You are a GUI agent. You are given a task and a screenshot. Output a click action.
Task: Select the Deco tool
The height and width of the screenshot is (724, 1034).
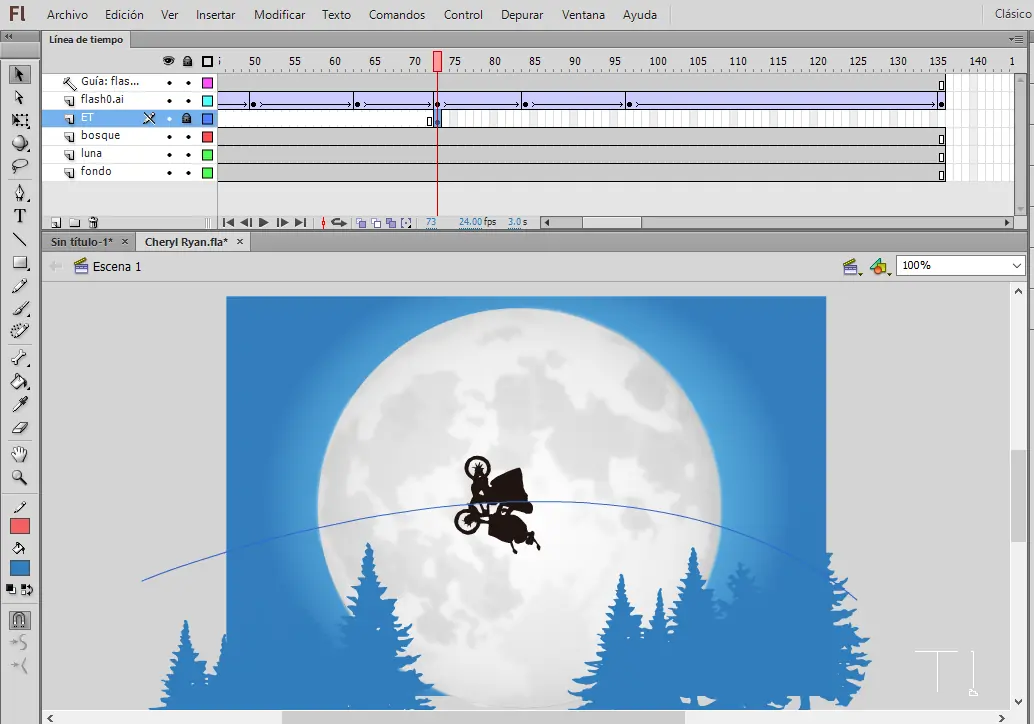point(20,331)
